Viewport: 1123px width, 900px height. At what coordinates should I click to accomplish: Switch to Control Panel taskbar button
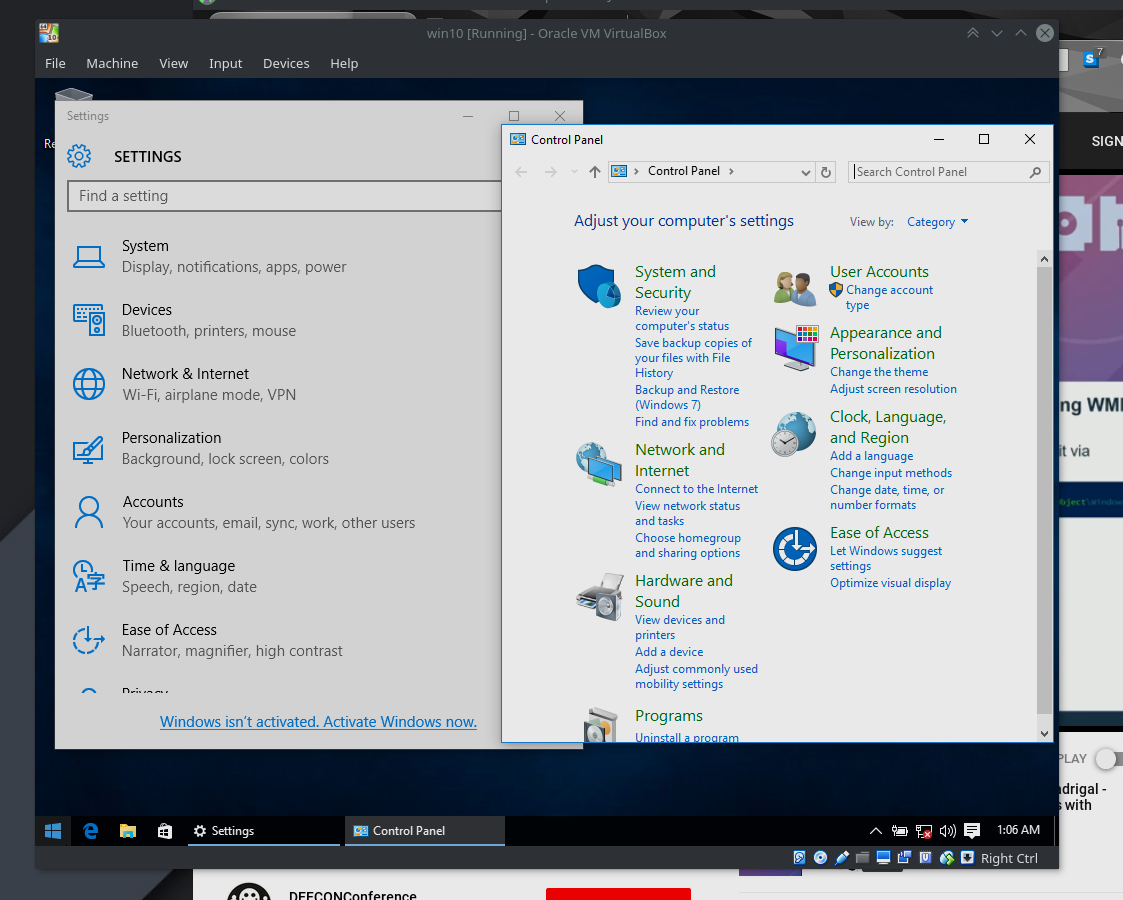coord(425,831)
